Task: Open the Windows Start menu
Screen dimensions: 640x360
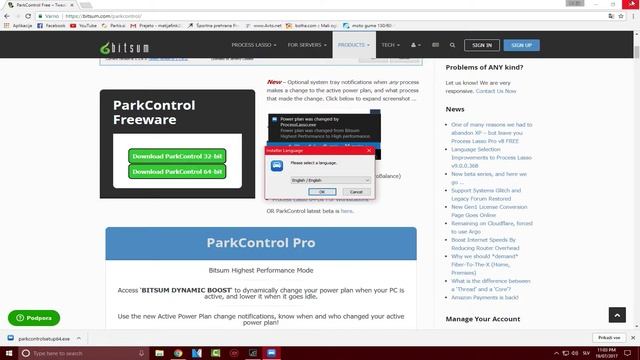Action: (x=9, y=353)
